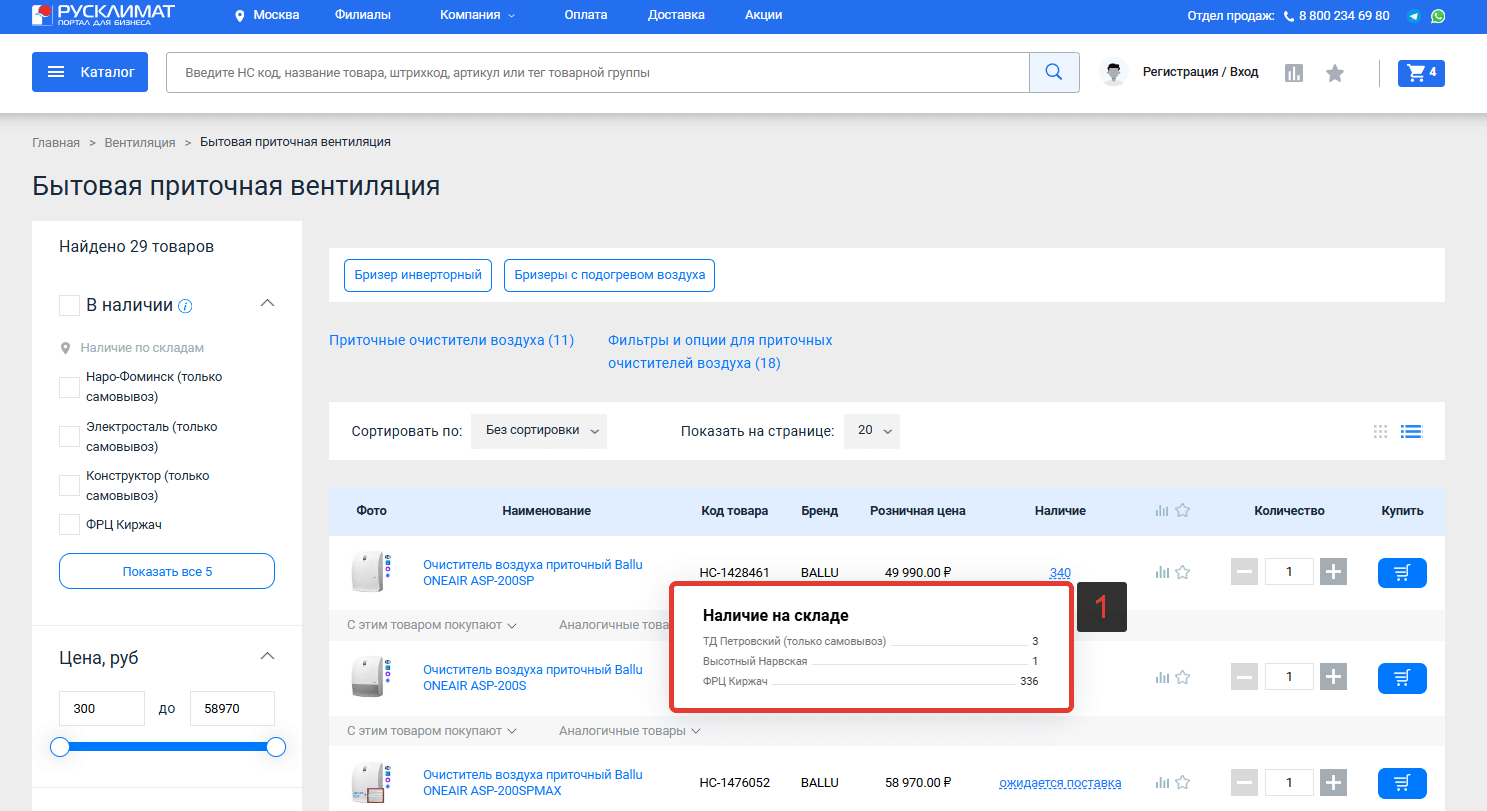Click the search magnifier button
Screen dimensions: 1487x811
coord(1054,72)
